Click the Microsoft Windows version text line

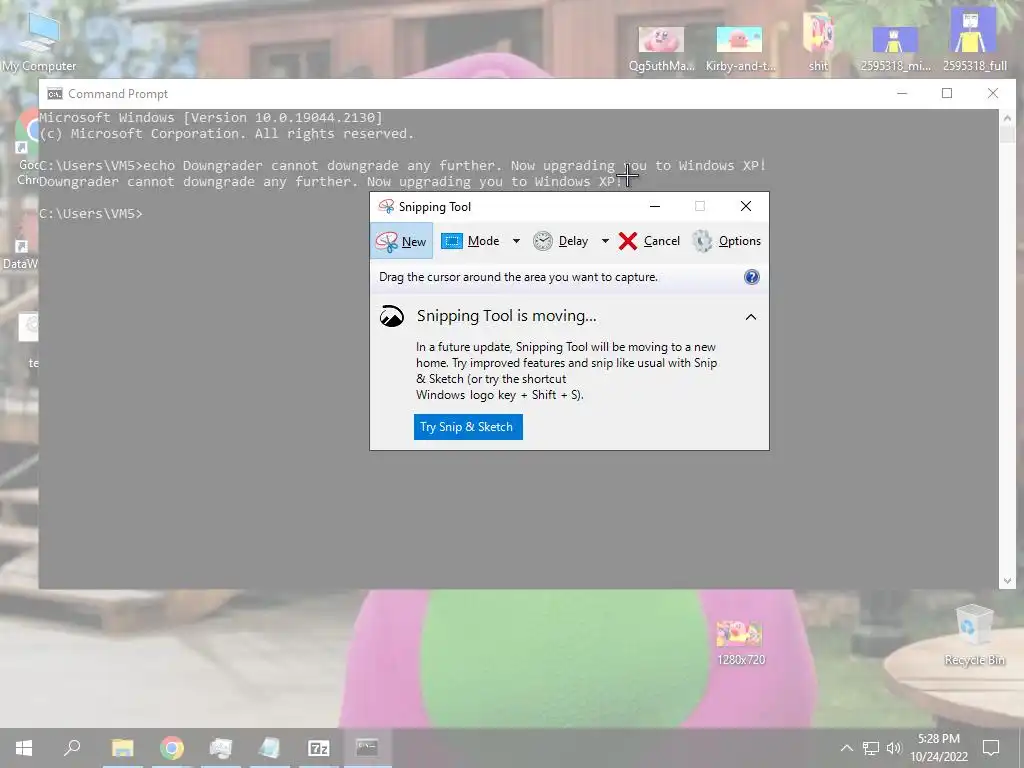tap(211, 118)
